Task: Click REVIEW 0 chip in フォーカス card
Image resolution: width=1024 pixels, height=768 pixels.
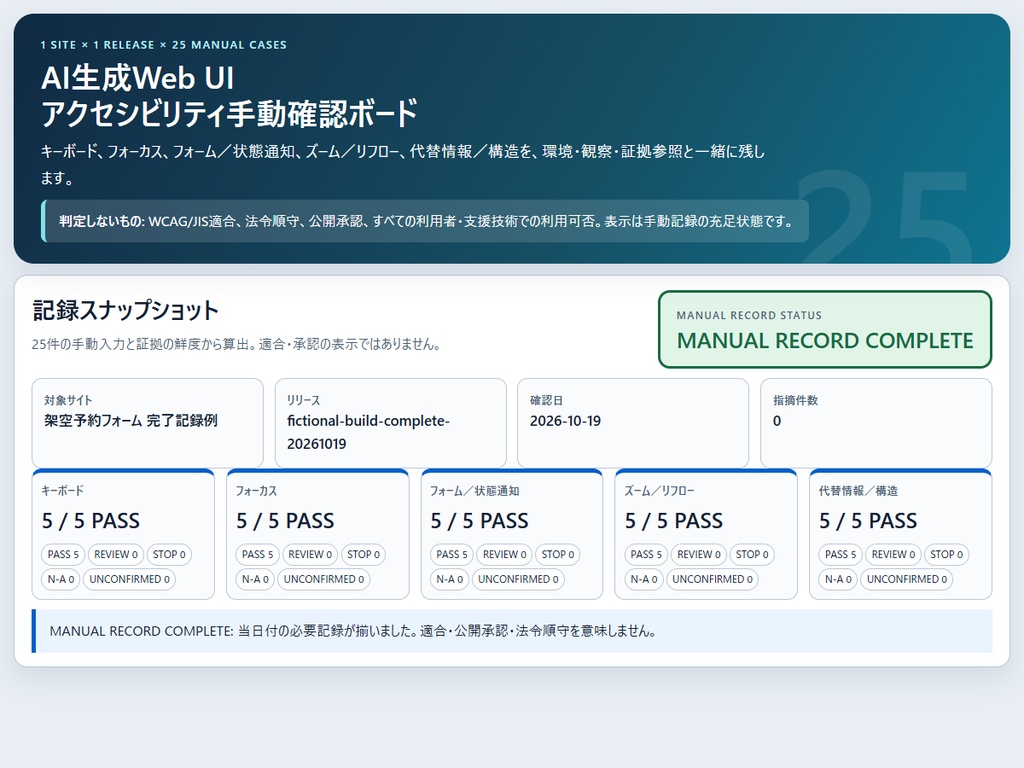Action: coord(310,554)
